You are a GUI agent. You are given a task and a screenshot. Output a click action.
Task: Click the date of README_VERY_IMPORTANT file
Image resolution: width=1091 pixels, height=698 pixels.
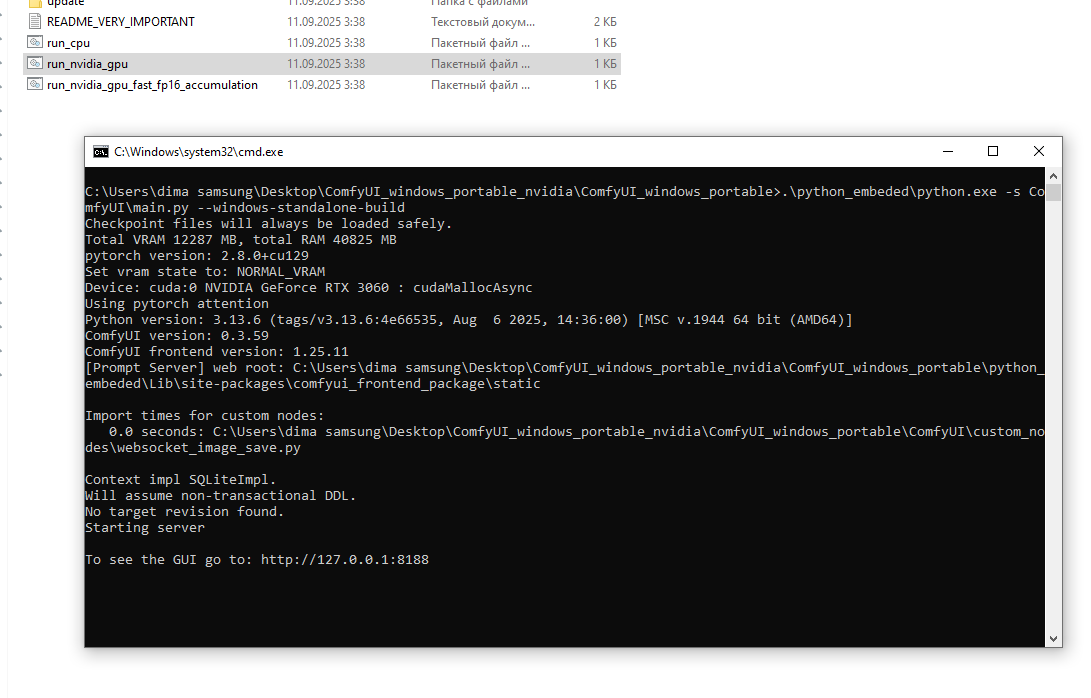[326, 22]
